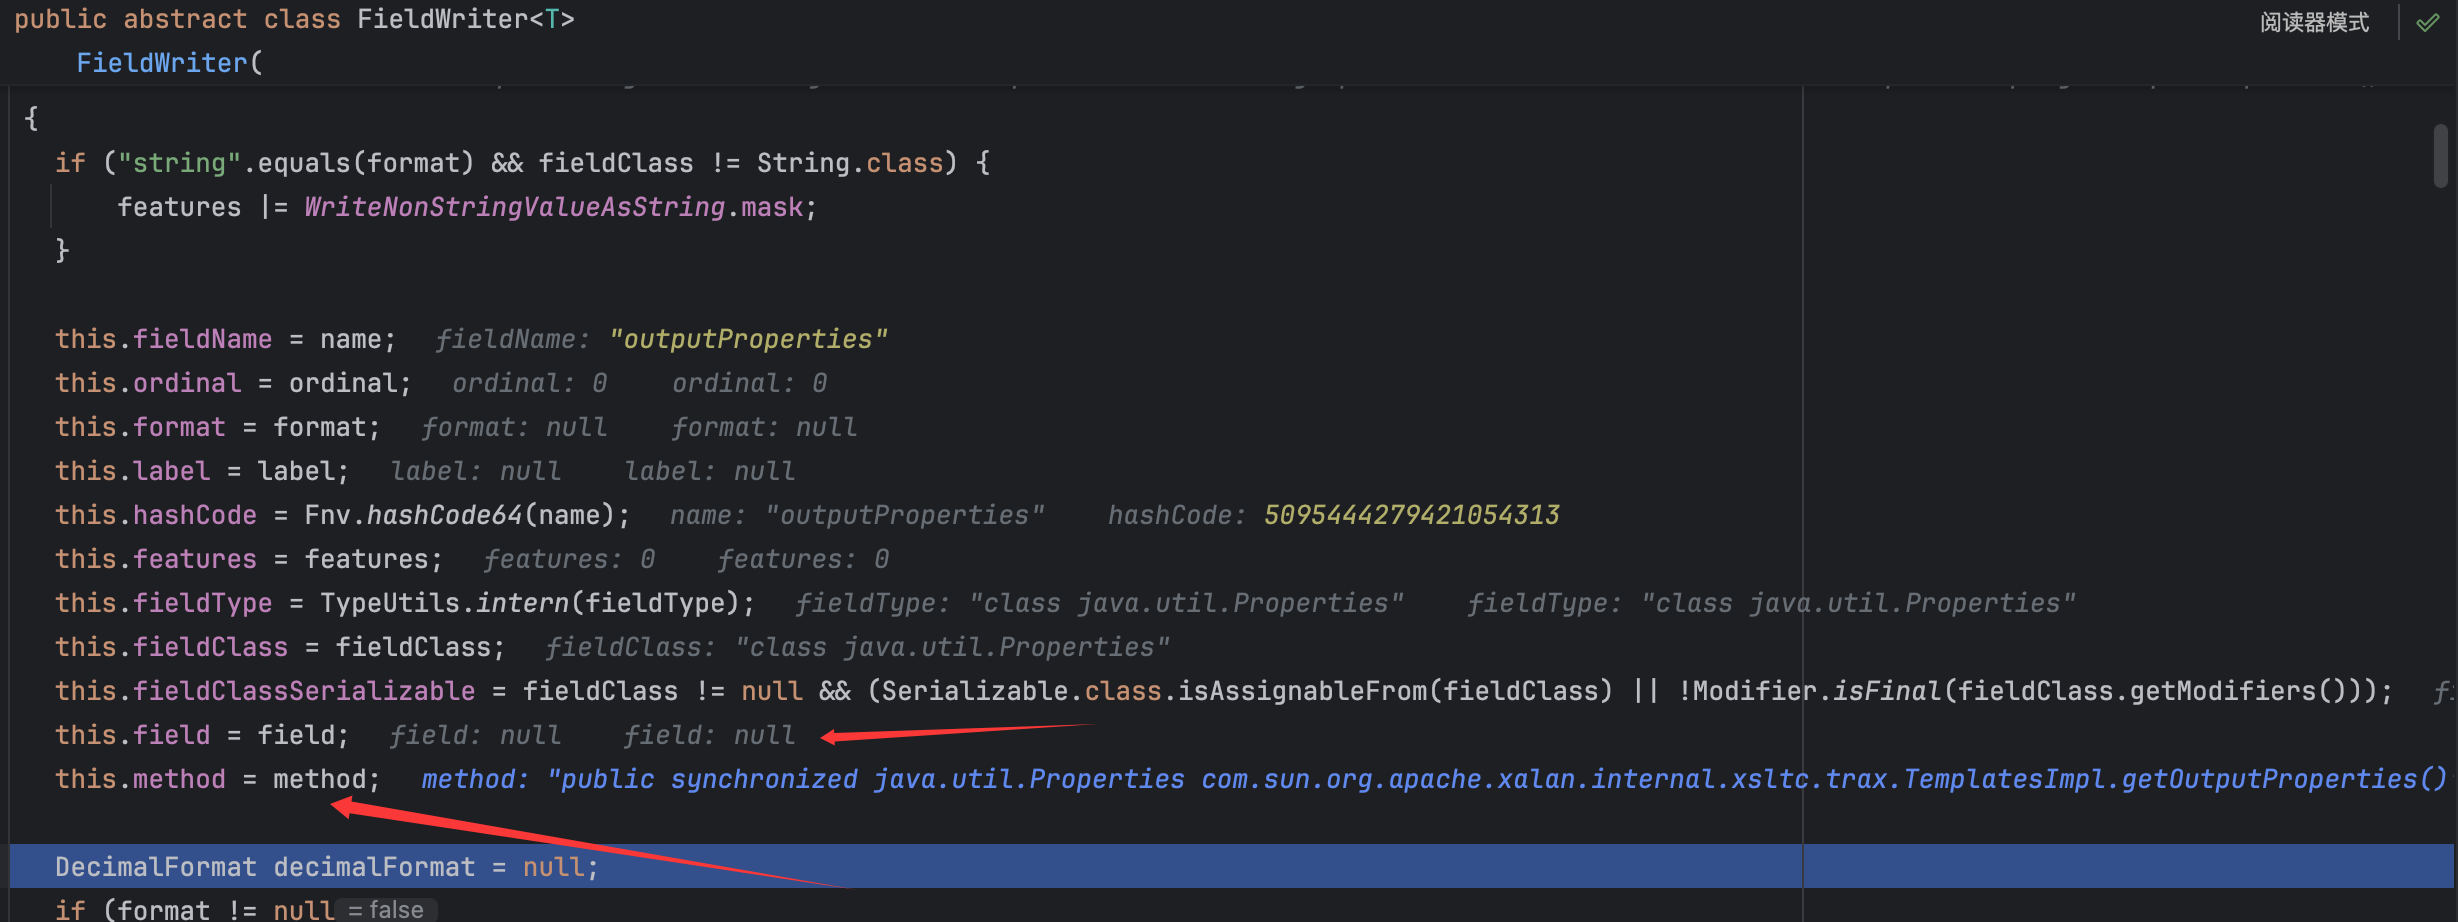Jump to the sticky FieldWriter<T> class header line
The image size is (2458, 922).
pos(294,20)
